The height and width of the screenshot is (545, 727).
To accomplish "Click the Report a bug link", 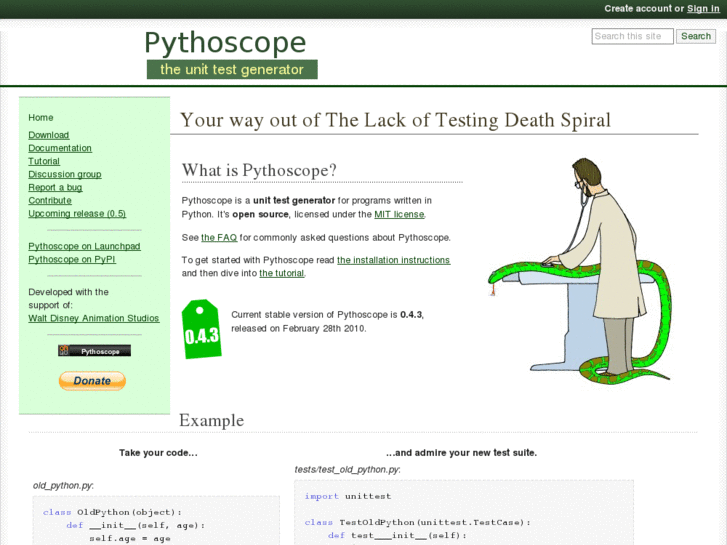I will click(x=55, y=187).
